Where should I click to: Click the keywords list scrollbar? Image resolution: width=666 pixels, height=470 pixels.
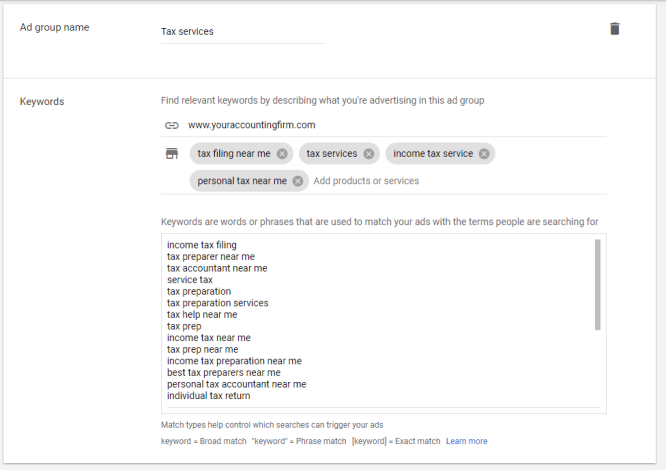click(598, 285)
